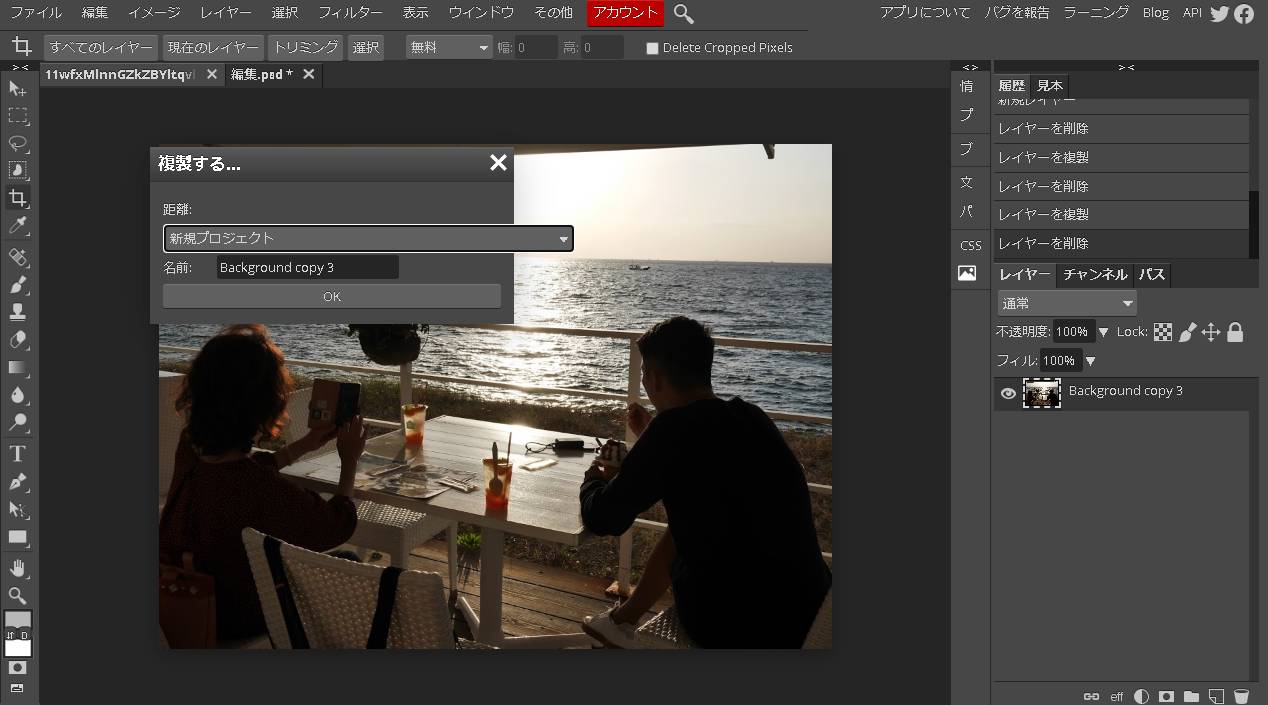Delete layer with trash icon
Screen dimensions: 1268x705
[1241, 696]
